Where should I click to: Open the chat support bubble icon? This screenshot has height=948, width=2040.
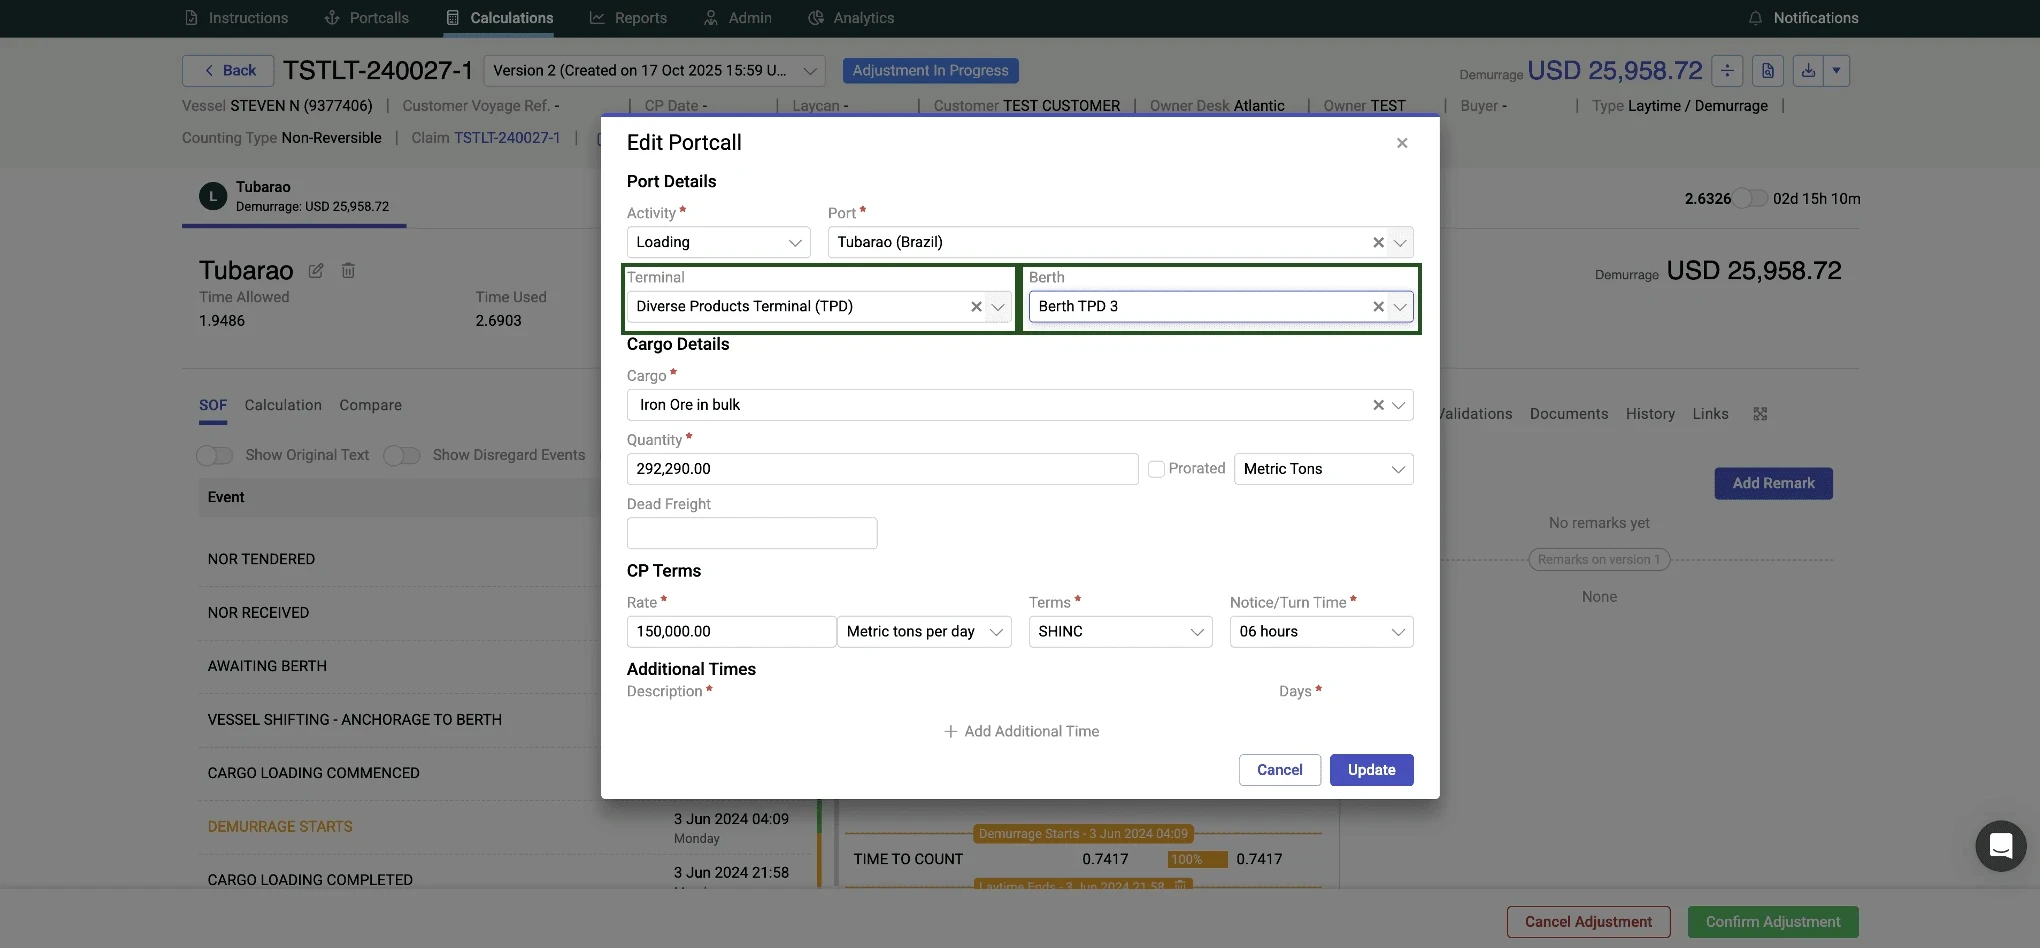click(x=2000, y=846)
